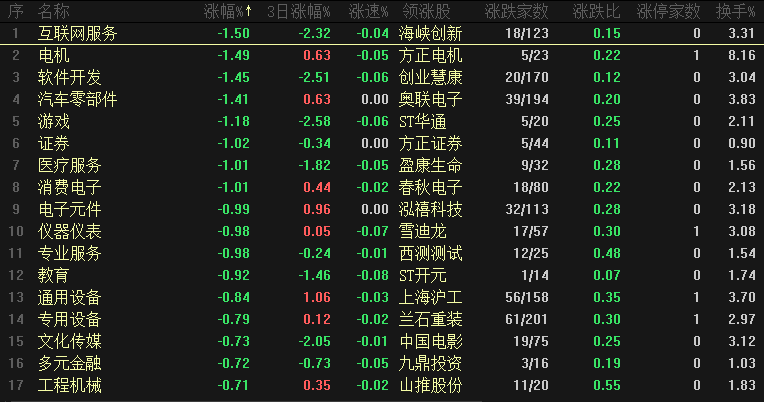View leading stock 中国电影
764x402 pixels.
tap(430, 341)
